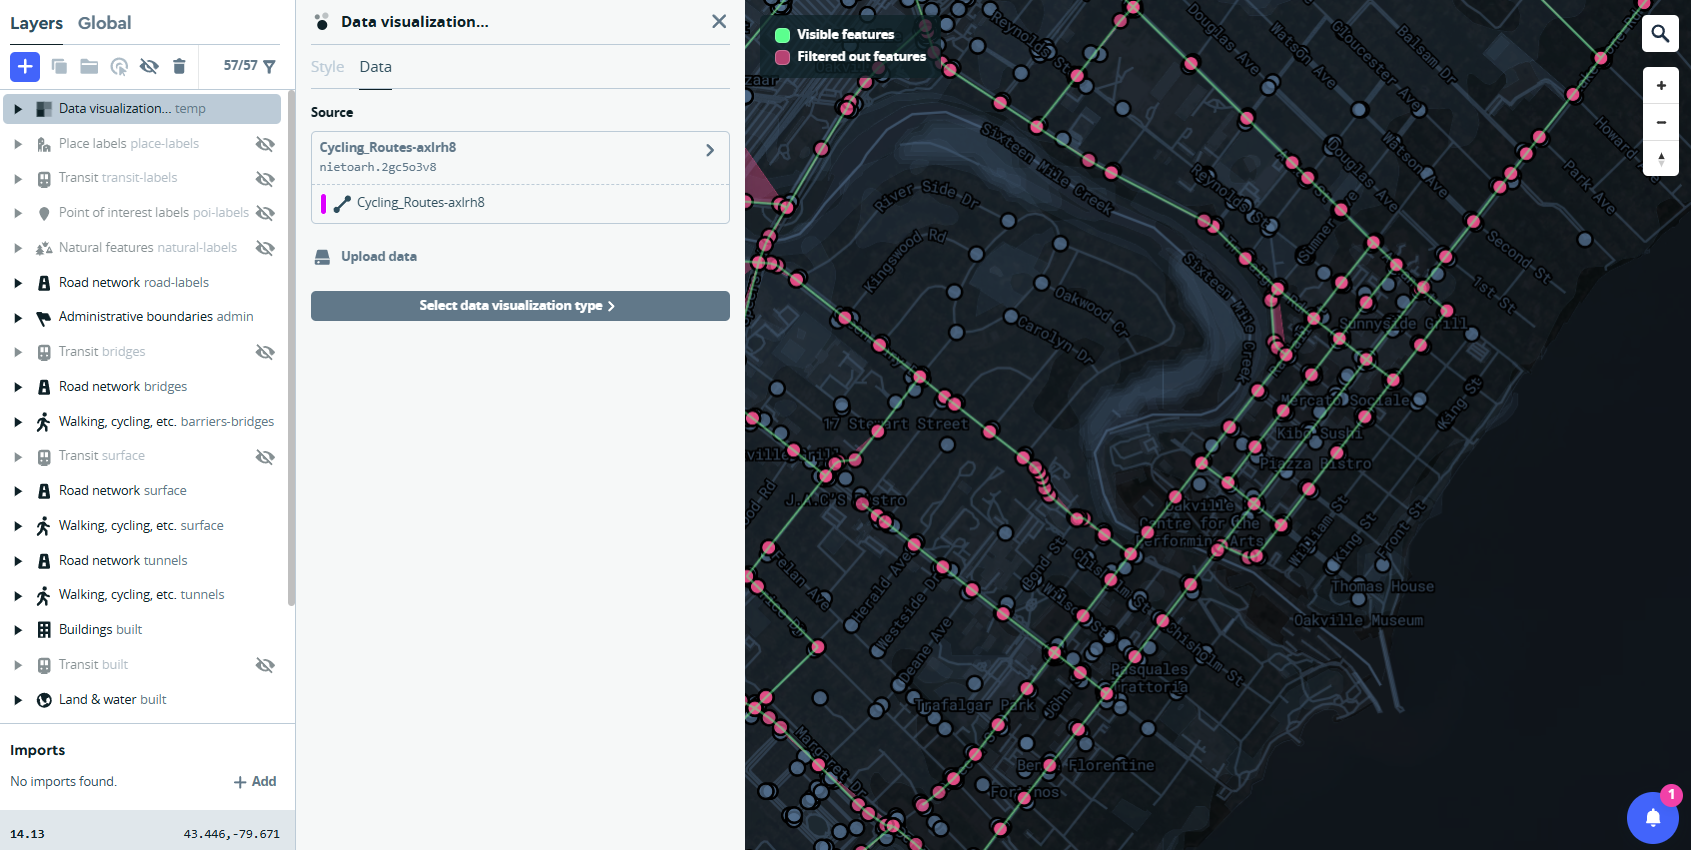The height and width of the screenshot is (850, 1691).
Task: Click the magenta Cycling_Routes color bar
Action: tap(323, 203)
